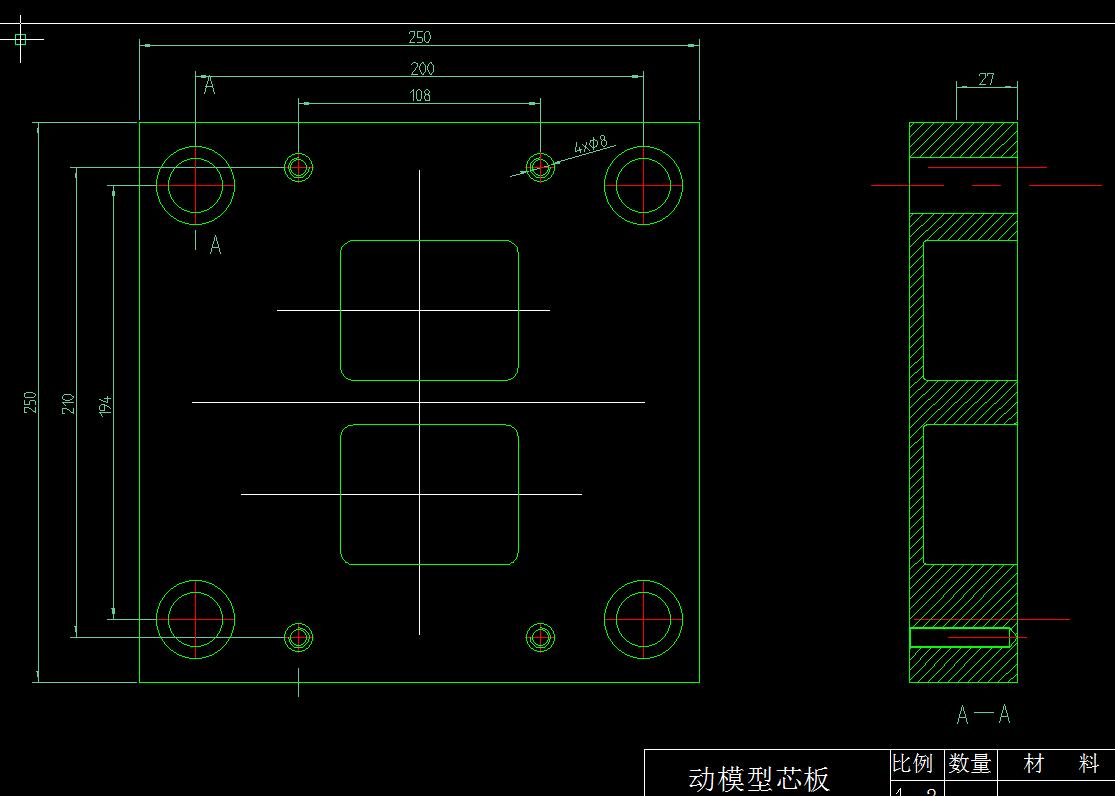Click the 数量 title block cell

[969, 763]
